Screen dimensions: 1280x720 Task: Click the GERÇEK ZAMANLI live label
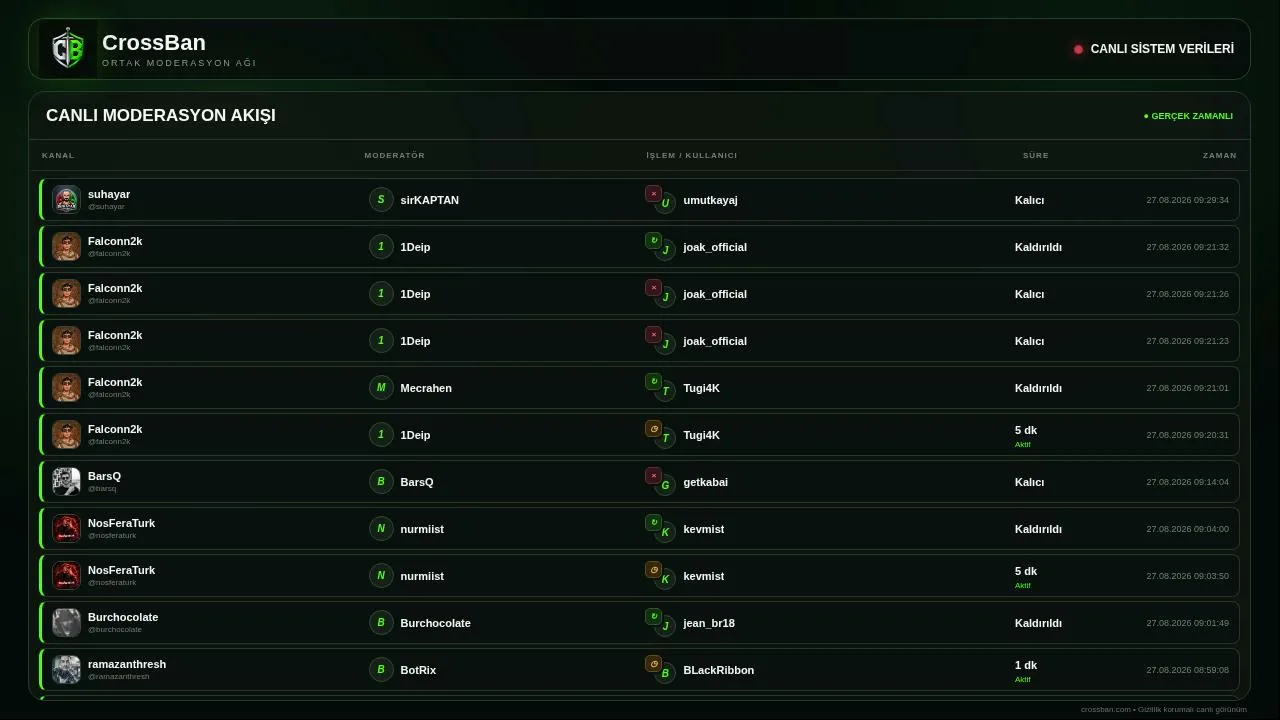coord(1188,116)
